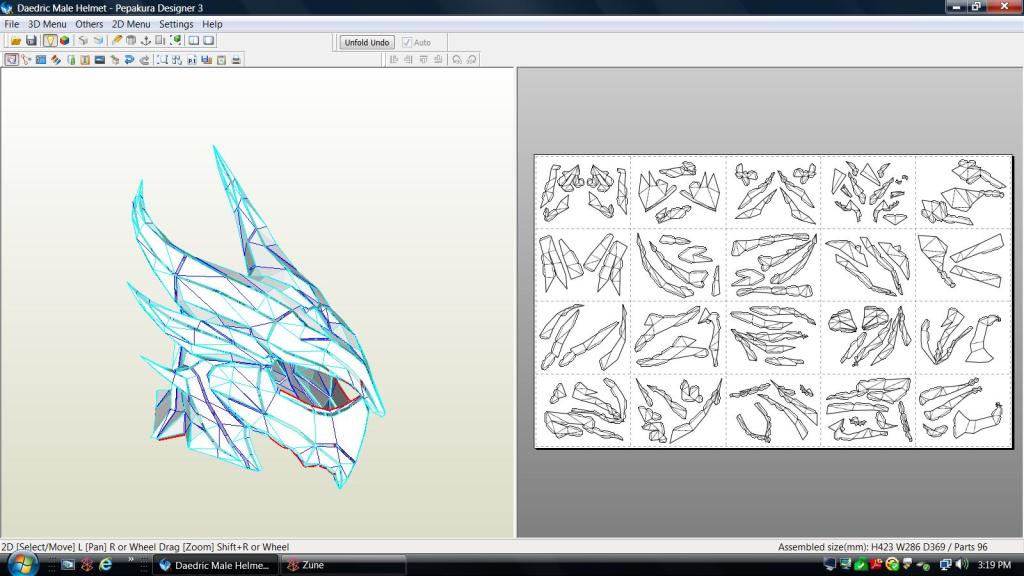Click the gray curved arrow icon
Viewport: 1024px width, 576px height.
pyautogui.click(x=144, y=59)
